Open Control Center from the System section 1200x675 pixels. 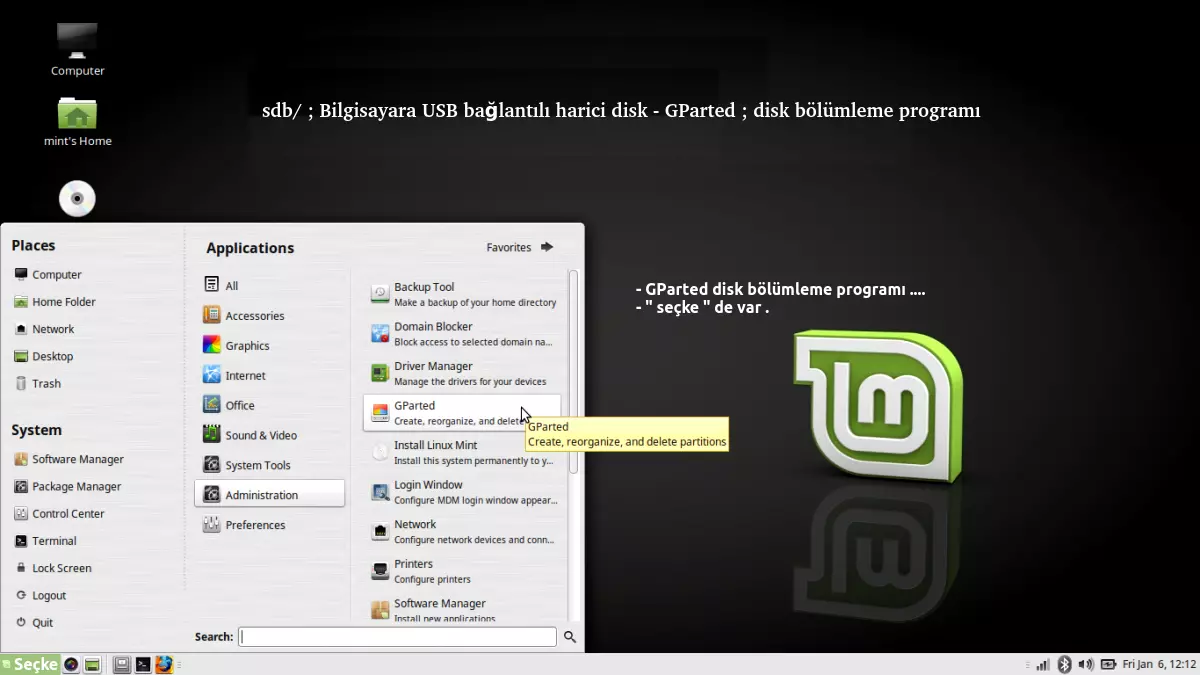(x=68, y=513)
